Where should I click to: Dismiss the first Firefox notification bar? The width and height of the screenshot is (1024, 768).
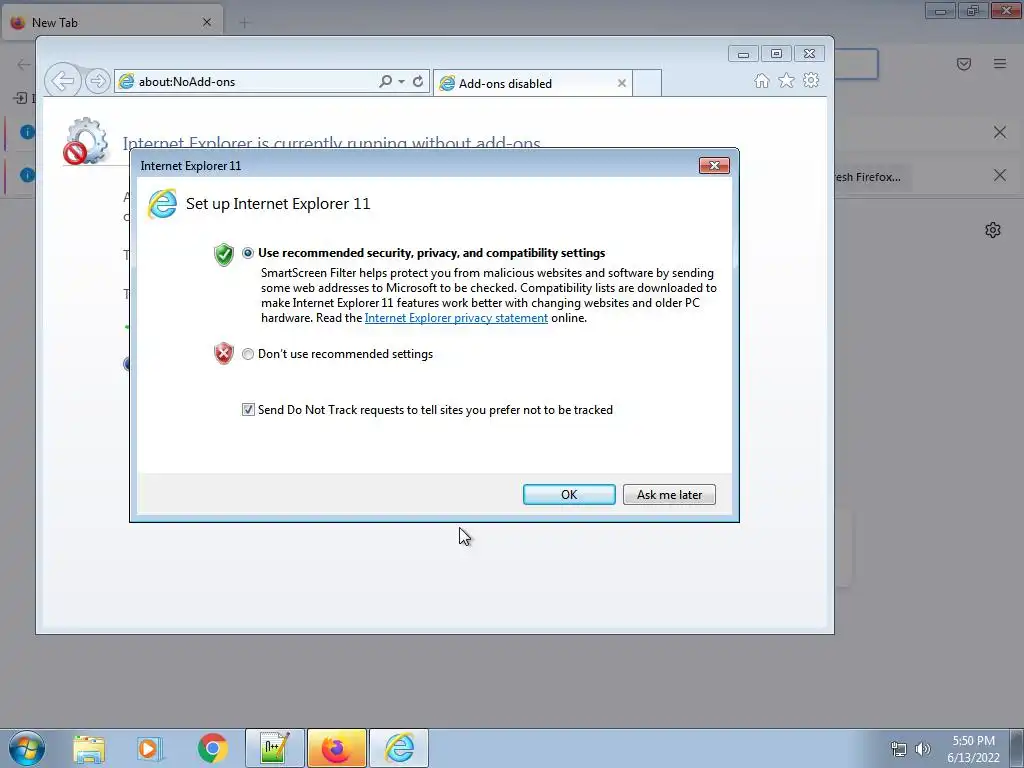1000,133
